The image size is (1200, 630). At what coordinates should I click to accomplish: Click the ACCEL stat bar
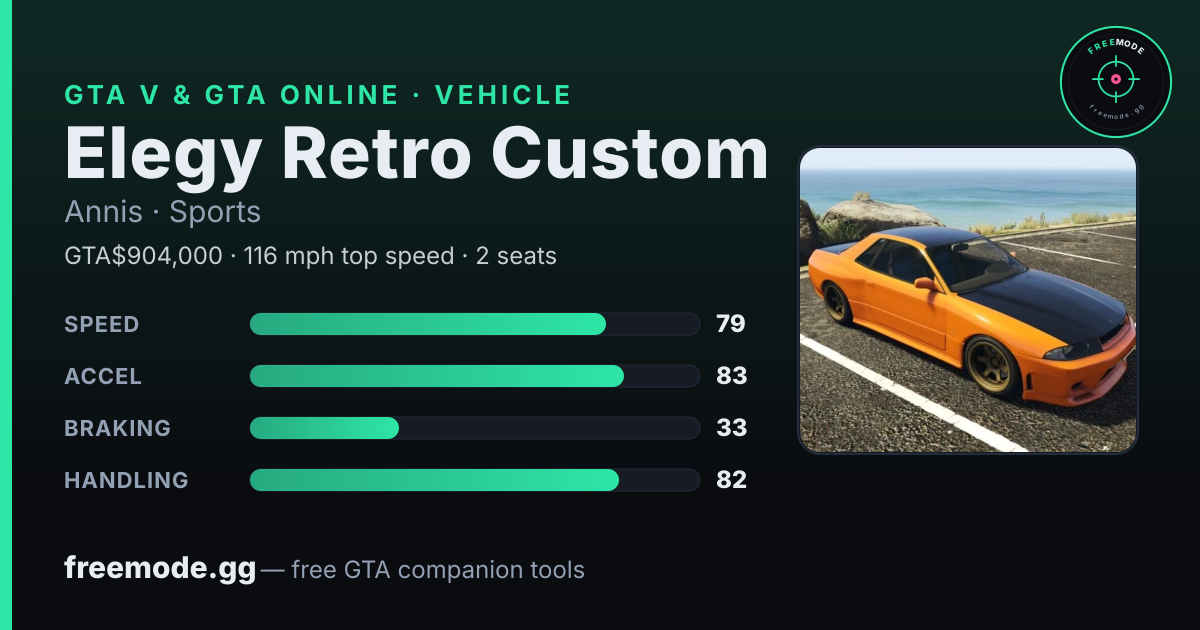pos(474,376)
